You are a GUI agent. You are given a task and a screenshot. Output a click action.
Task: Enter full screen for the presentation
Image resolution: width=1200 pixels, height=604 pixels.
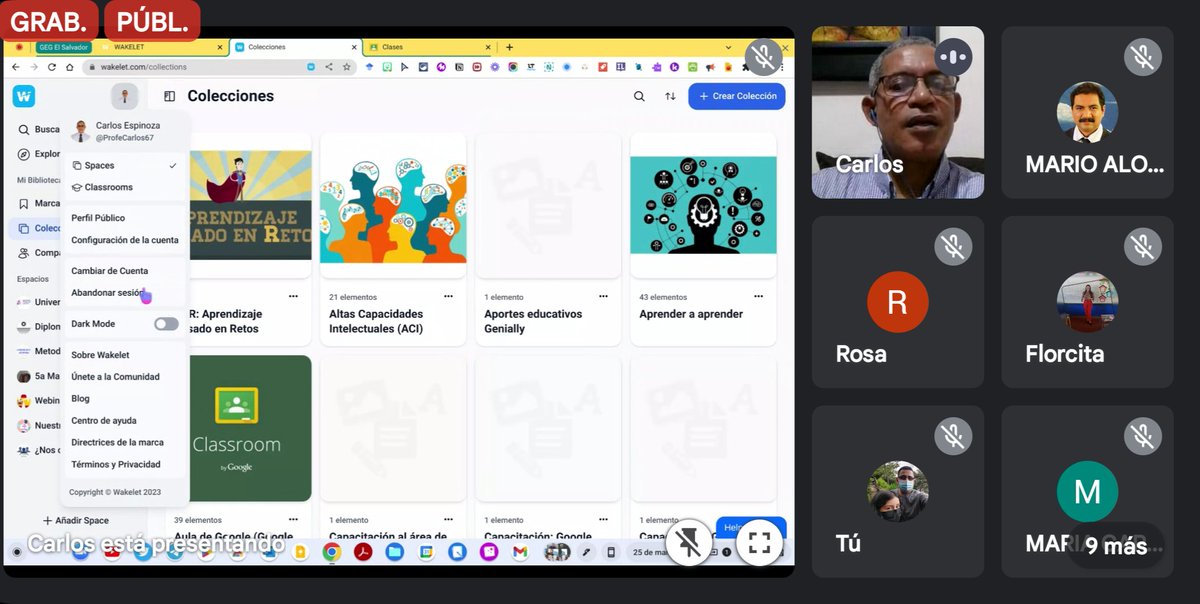point(759,543)
